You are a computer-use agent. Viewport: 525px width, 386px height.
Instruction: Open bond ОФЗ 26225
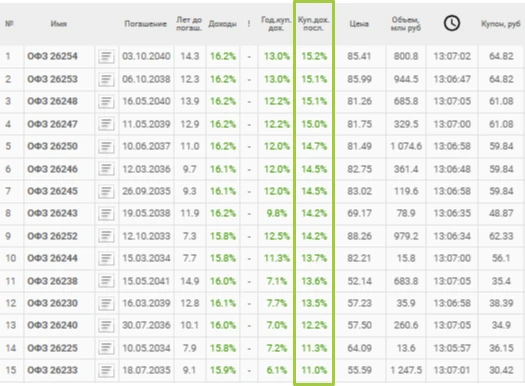(52, 348)
